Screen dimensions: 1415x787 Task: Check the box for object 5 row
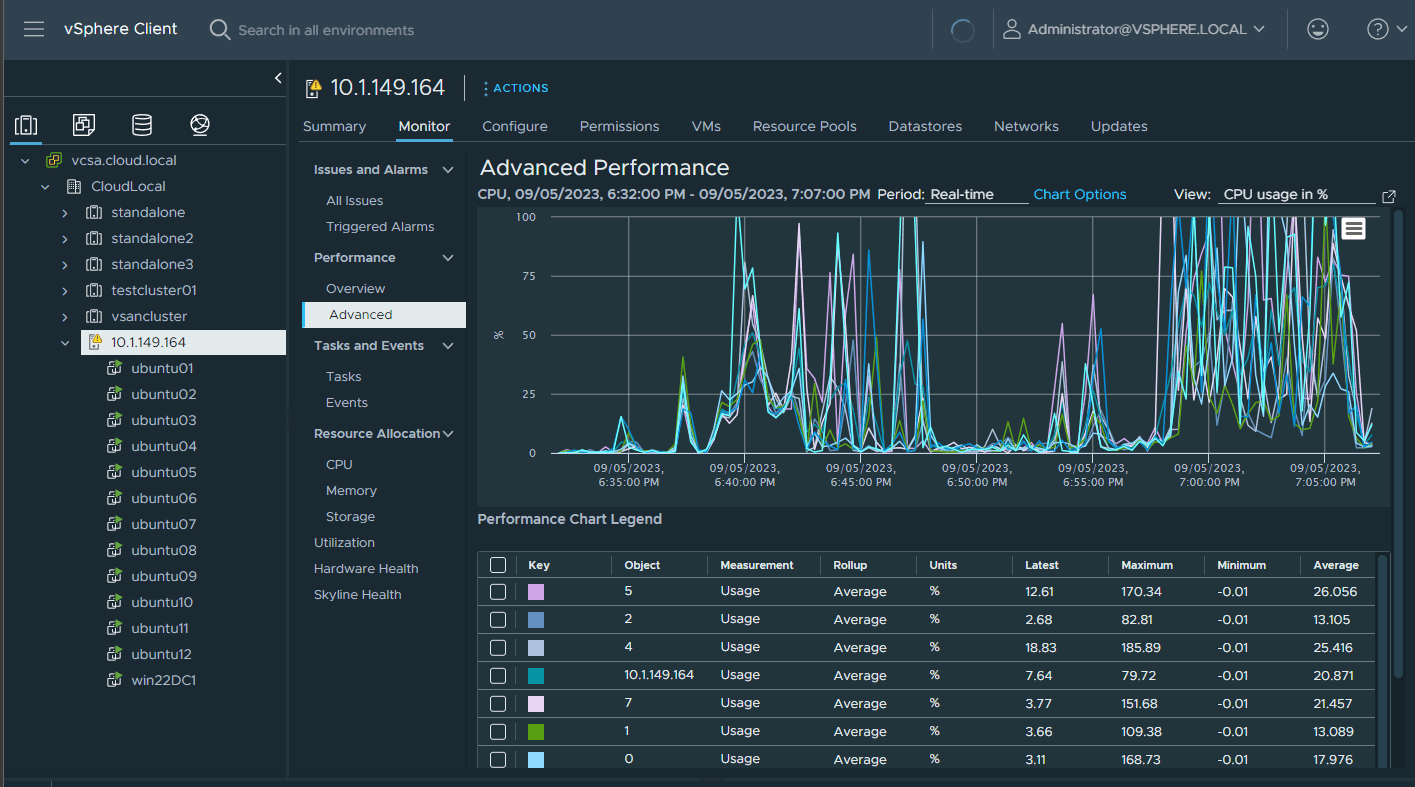click(498, 592)
